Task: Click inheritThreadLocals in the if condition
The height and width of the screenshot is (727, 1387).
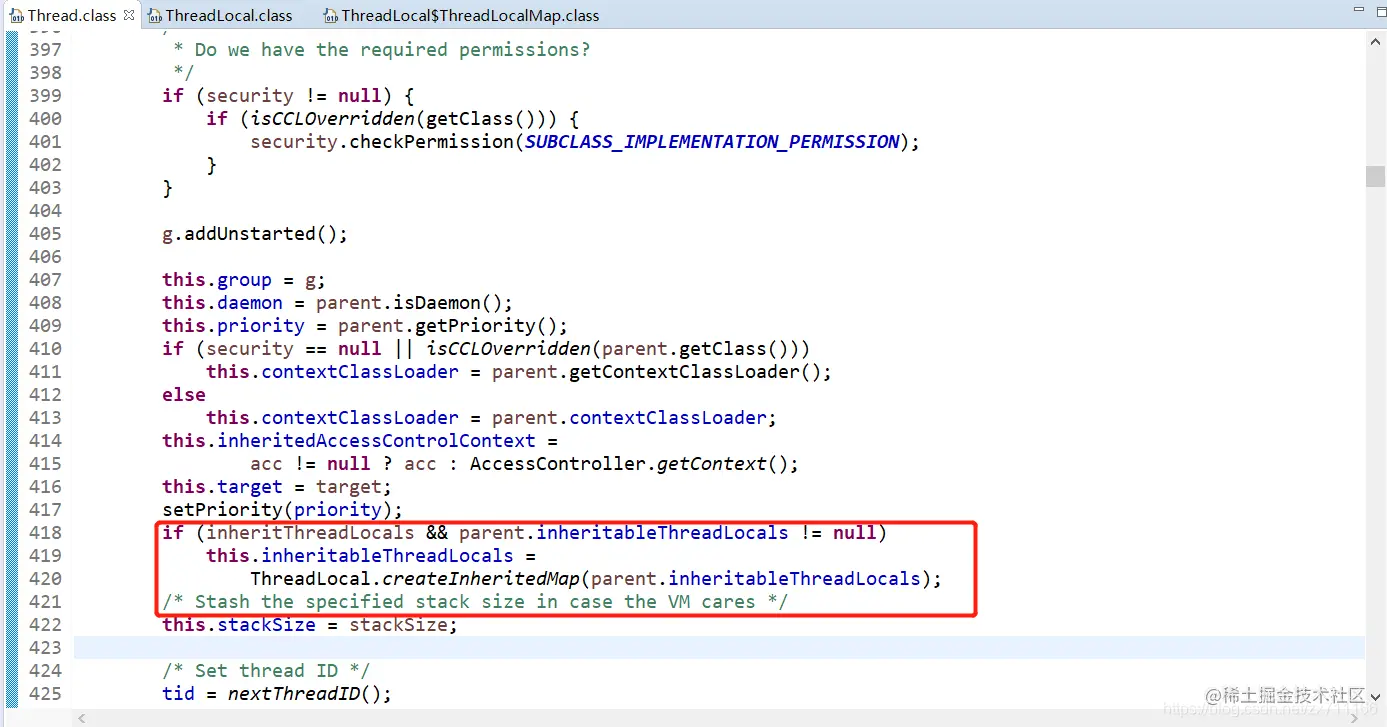Action: click(x=310, y=533)
